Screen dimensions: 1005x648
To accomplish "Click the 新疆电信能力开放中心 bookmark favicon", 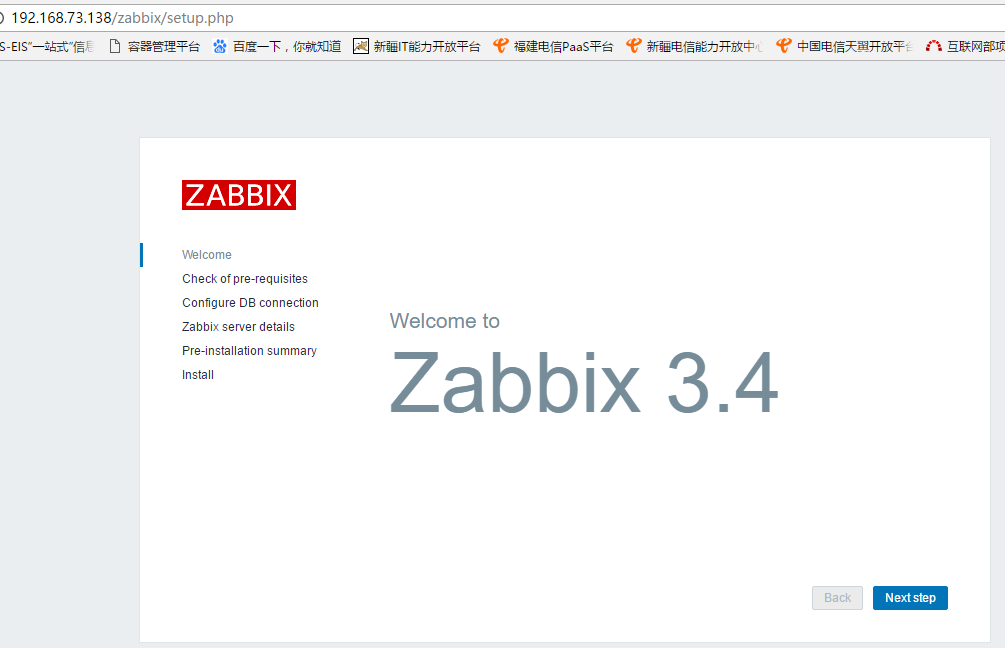I will (x=633, y=46).
